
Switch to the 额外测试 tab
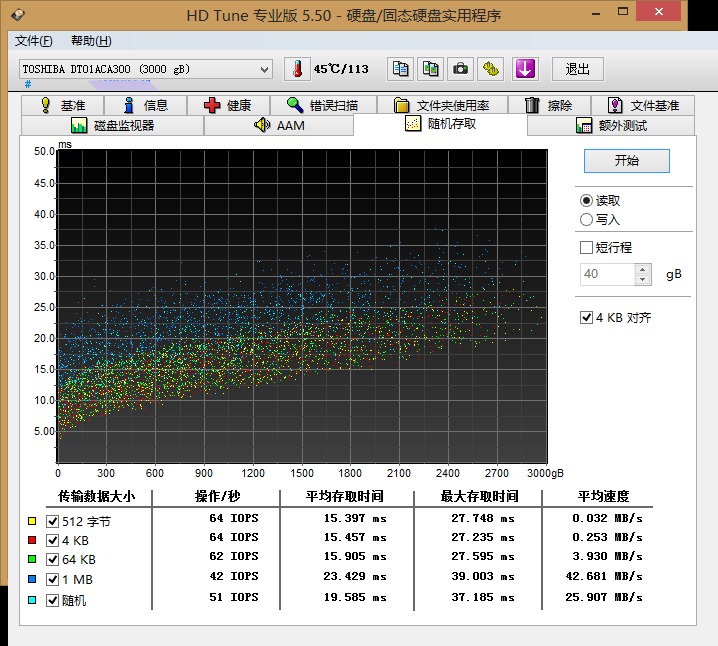pyautogui.click(x=611, y=125)
